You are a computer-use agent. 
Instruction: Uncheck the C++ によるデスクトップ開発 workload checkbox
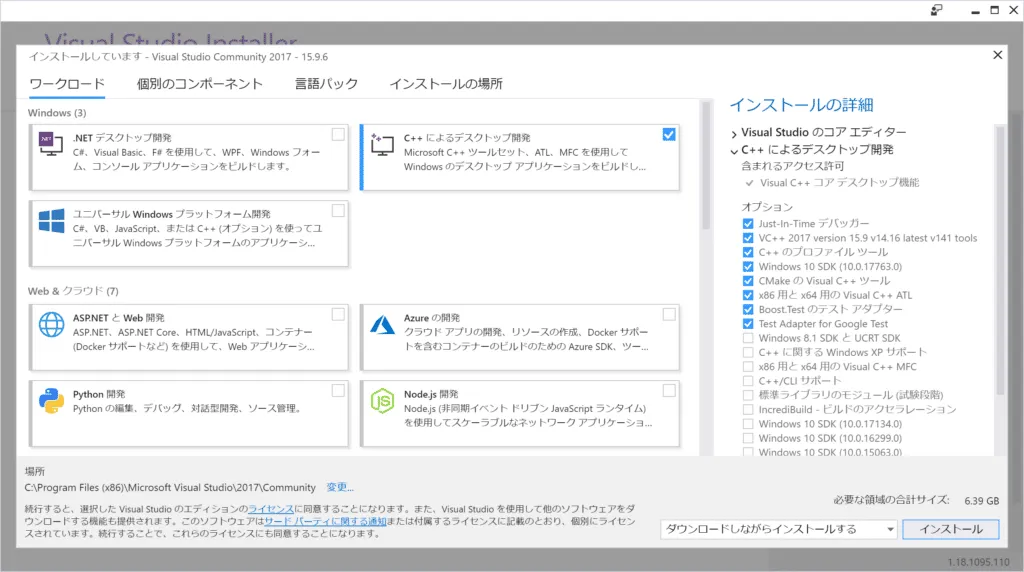coord(669,135)
